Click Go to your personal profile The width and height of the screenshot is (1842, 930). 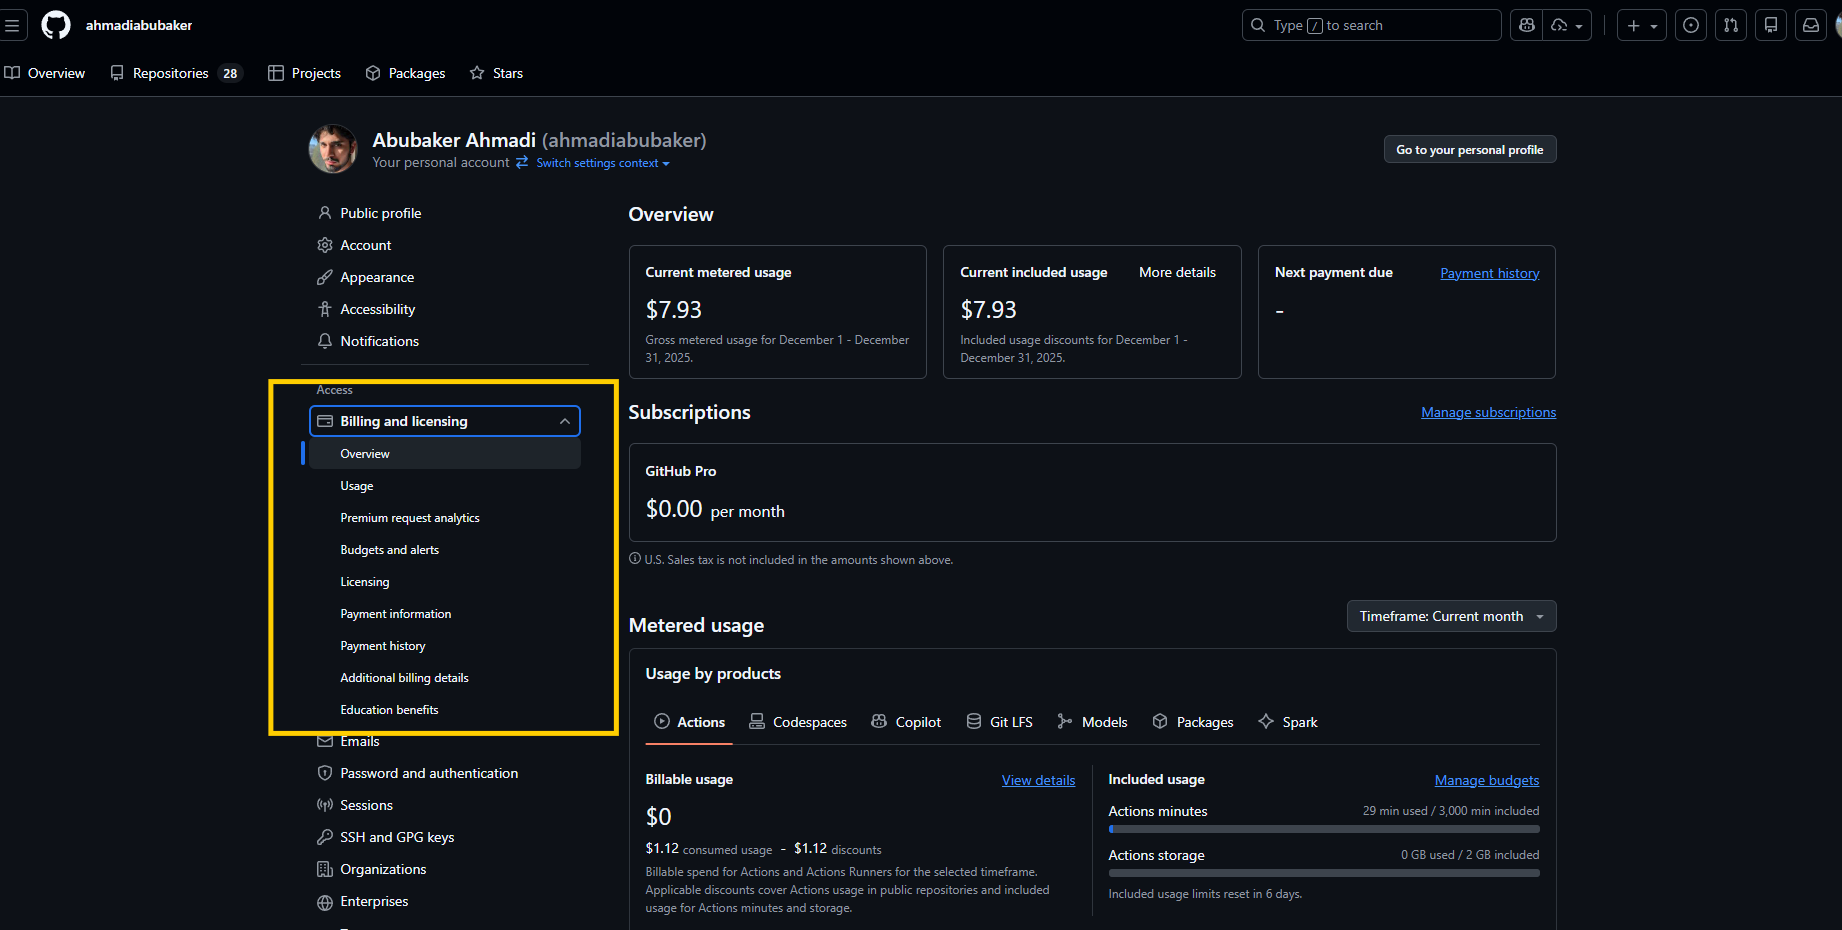tap(1469, 150)
